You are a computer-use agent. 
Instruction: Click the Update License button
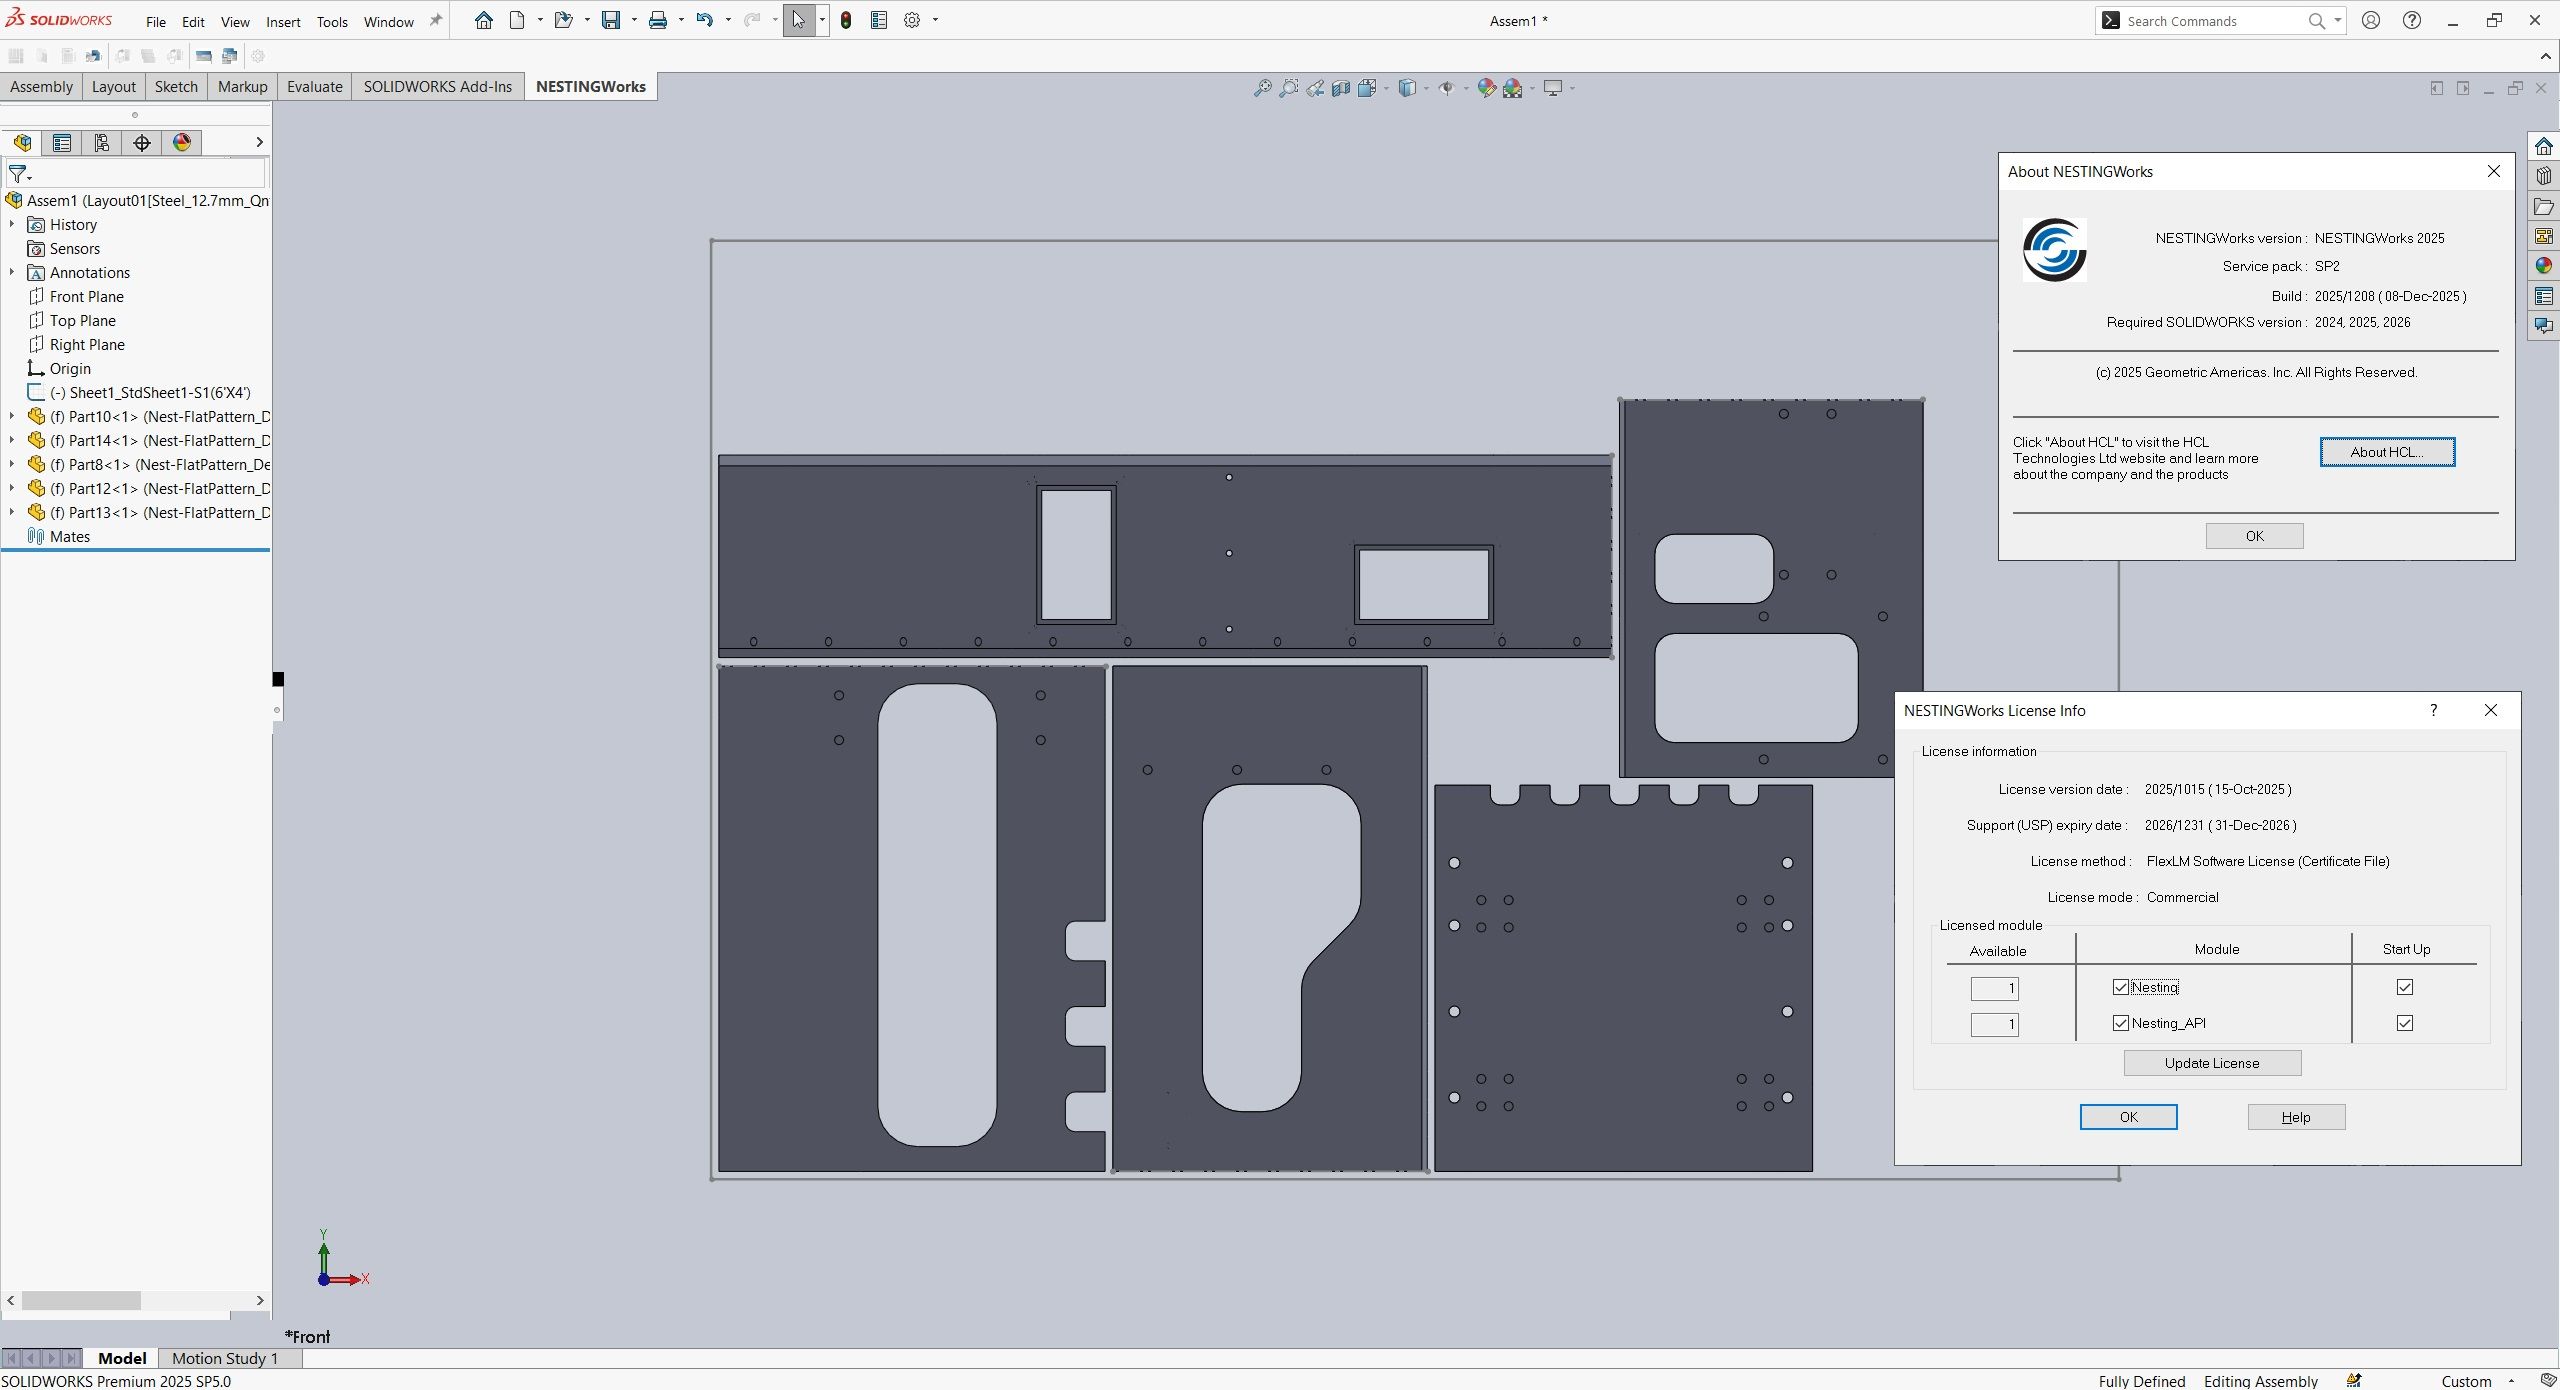[2212, 1063]
